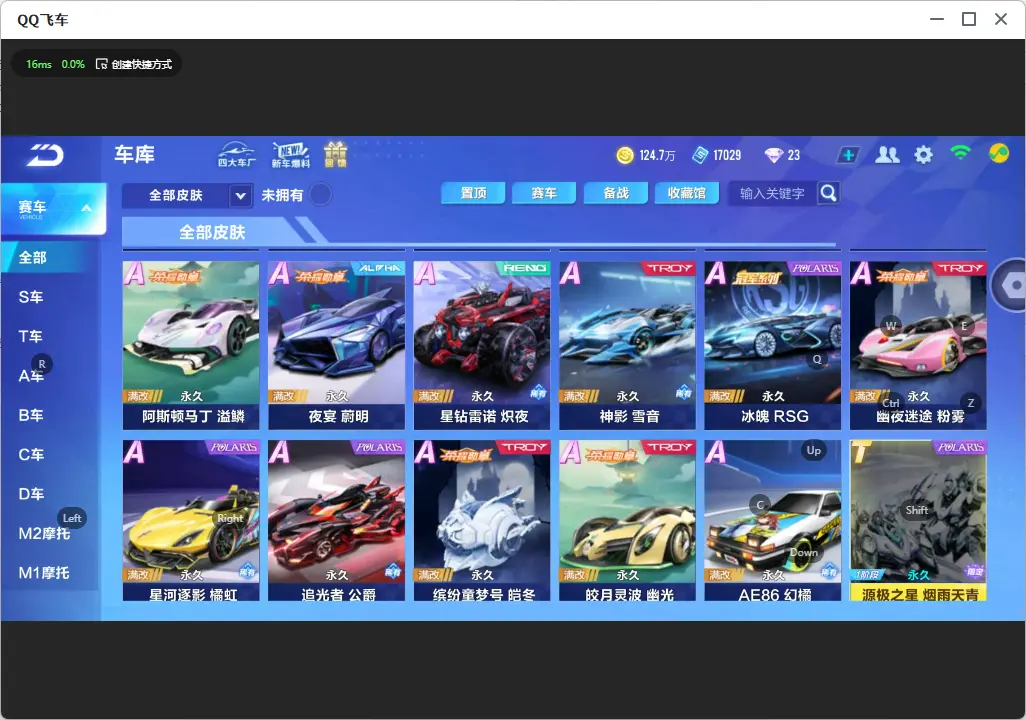
Task: Open the yellow gift box icon
Action: [x=336, y=154]
